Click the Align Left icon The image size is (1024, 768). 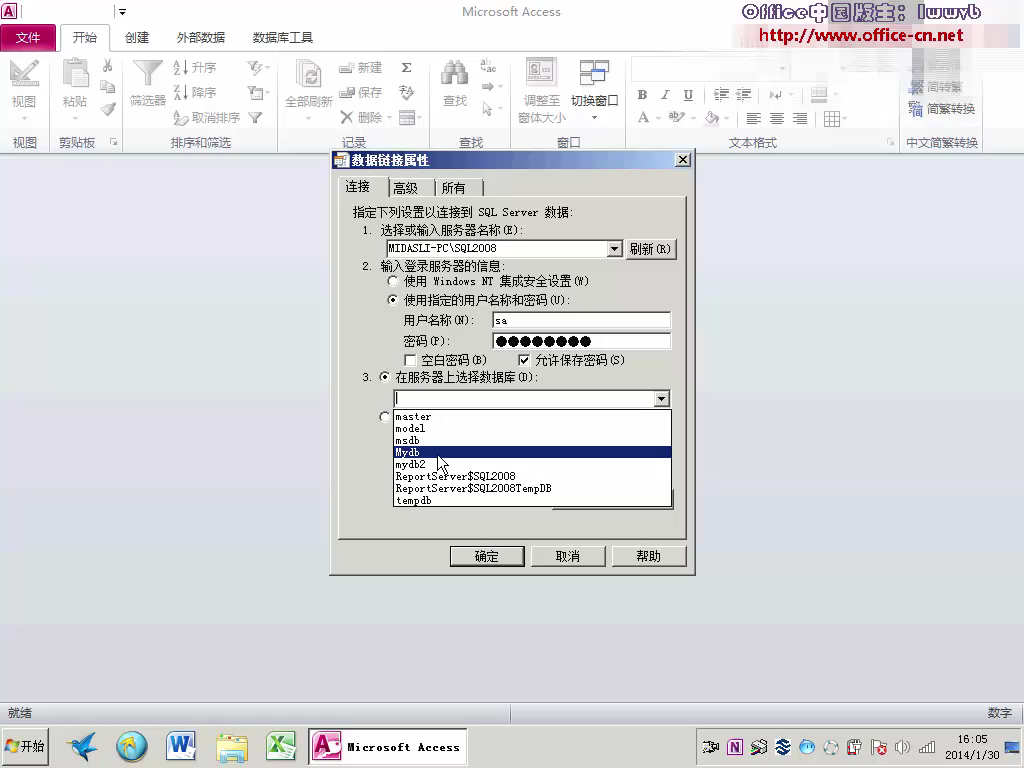point(754,119)
